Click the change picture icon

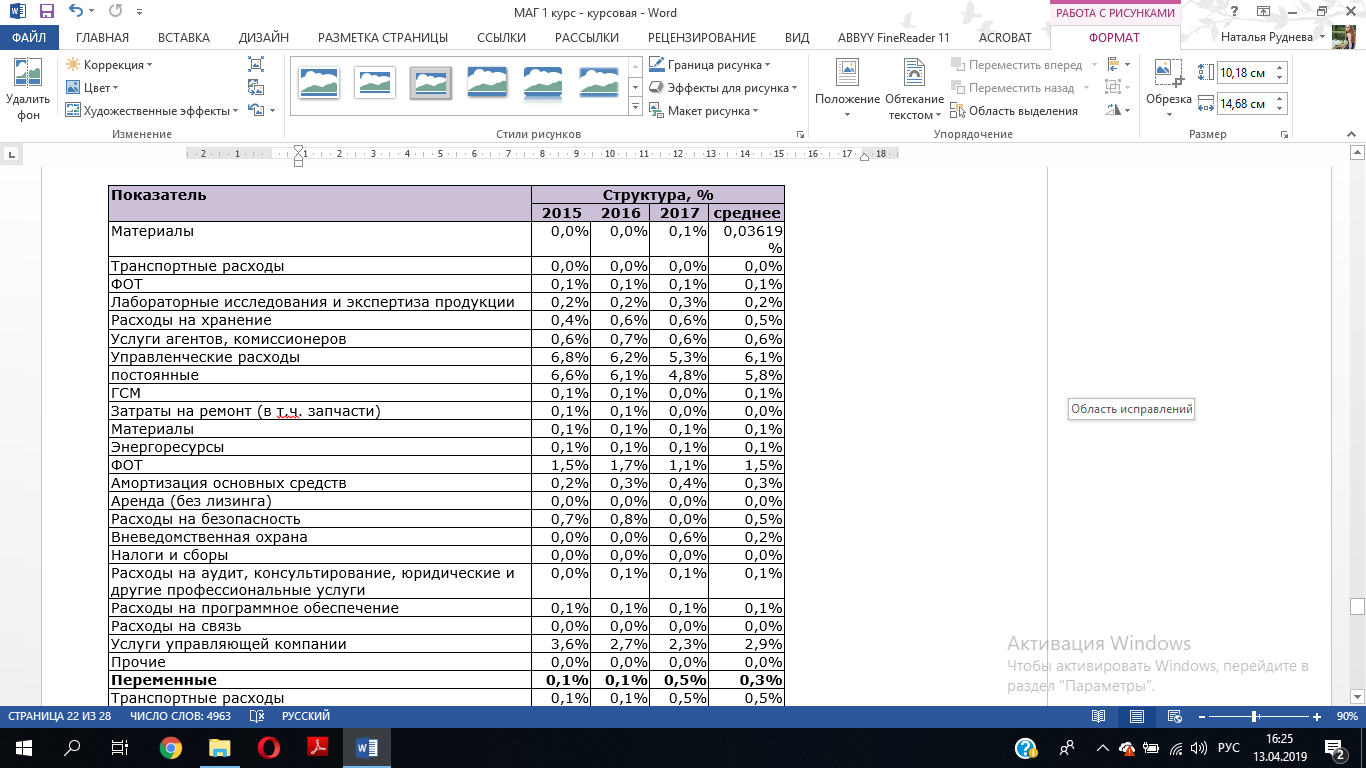[256, 87]
